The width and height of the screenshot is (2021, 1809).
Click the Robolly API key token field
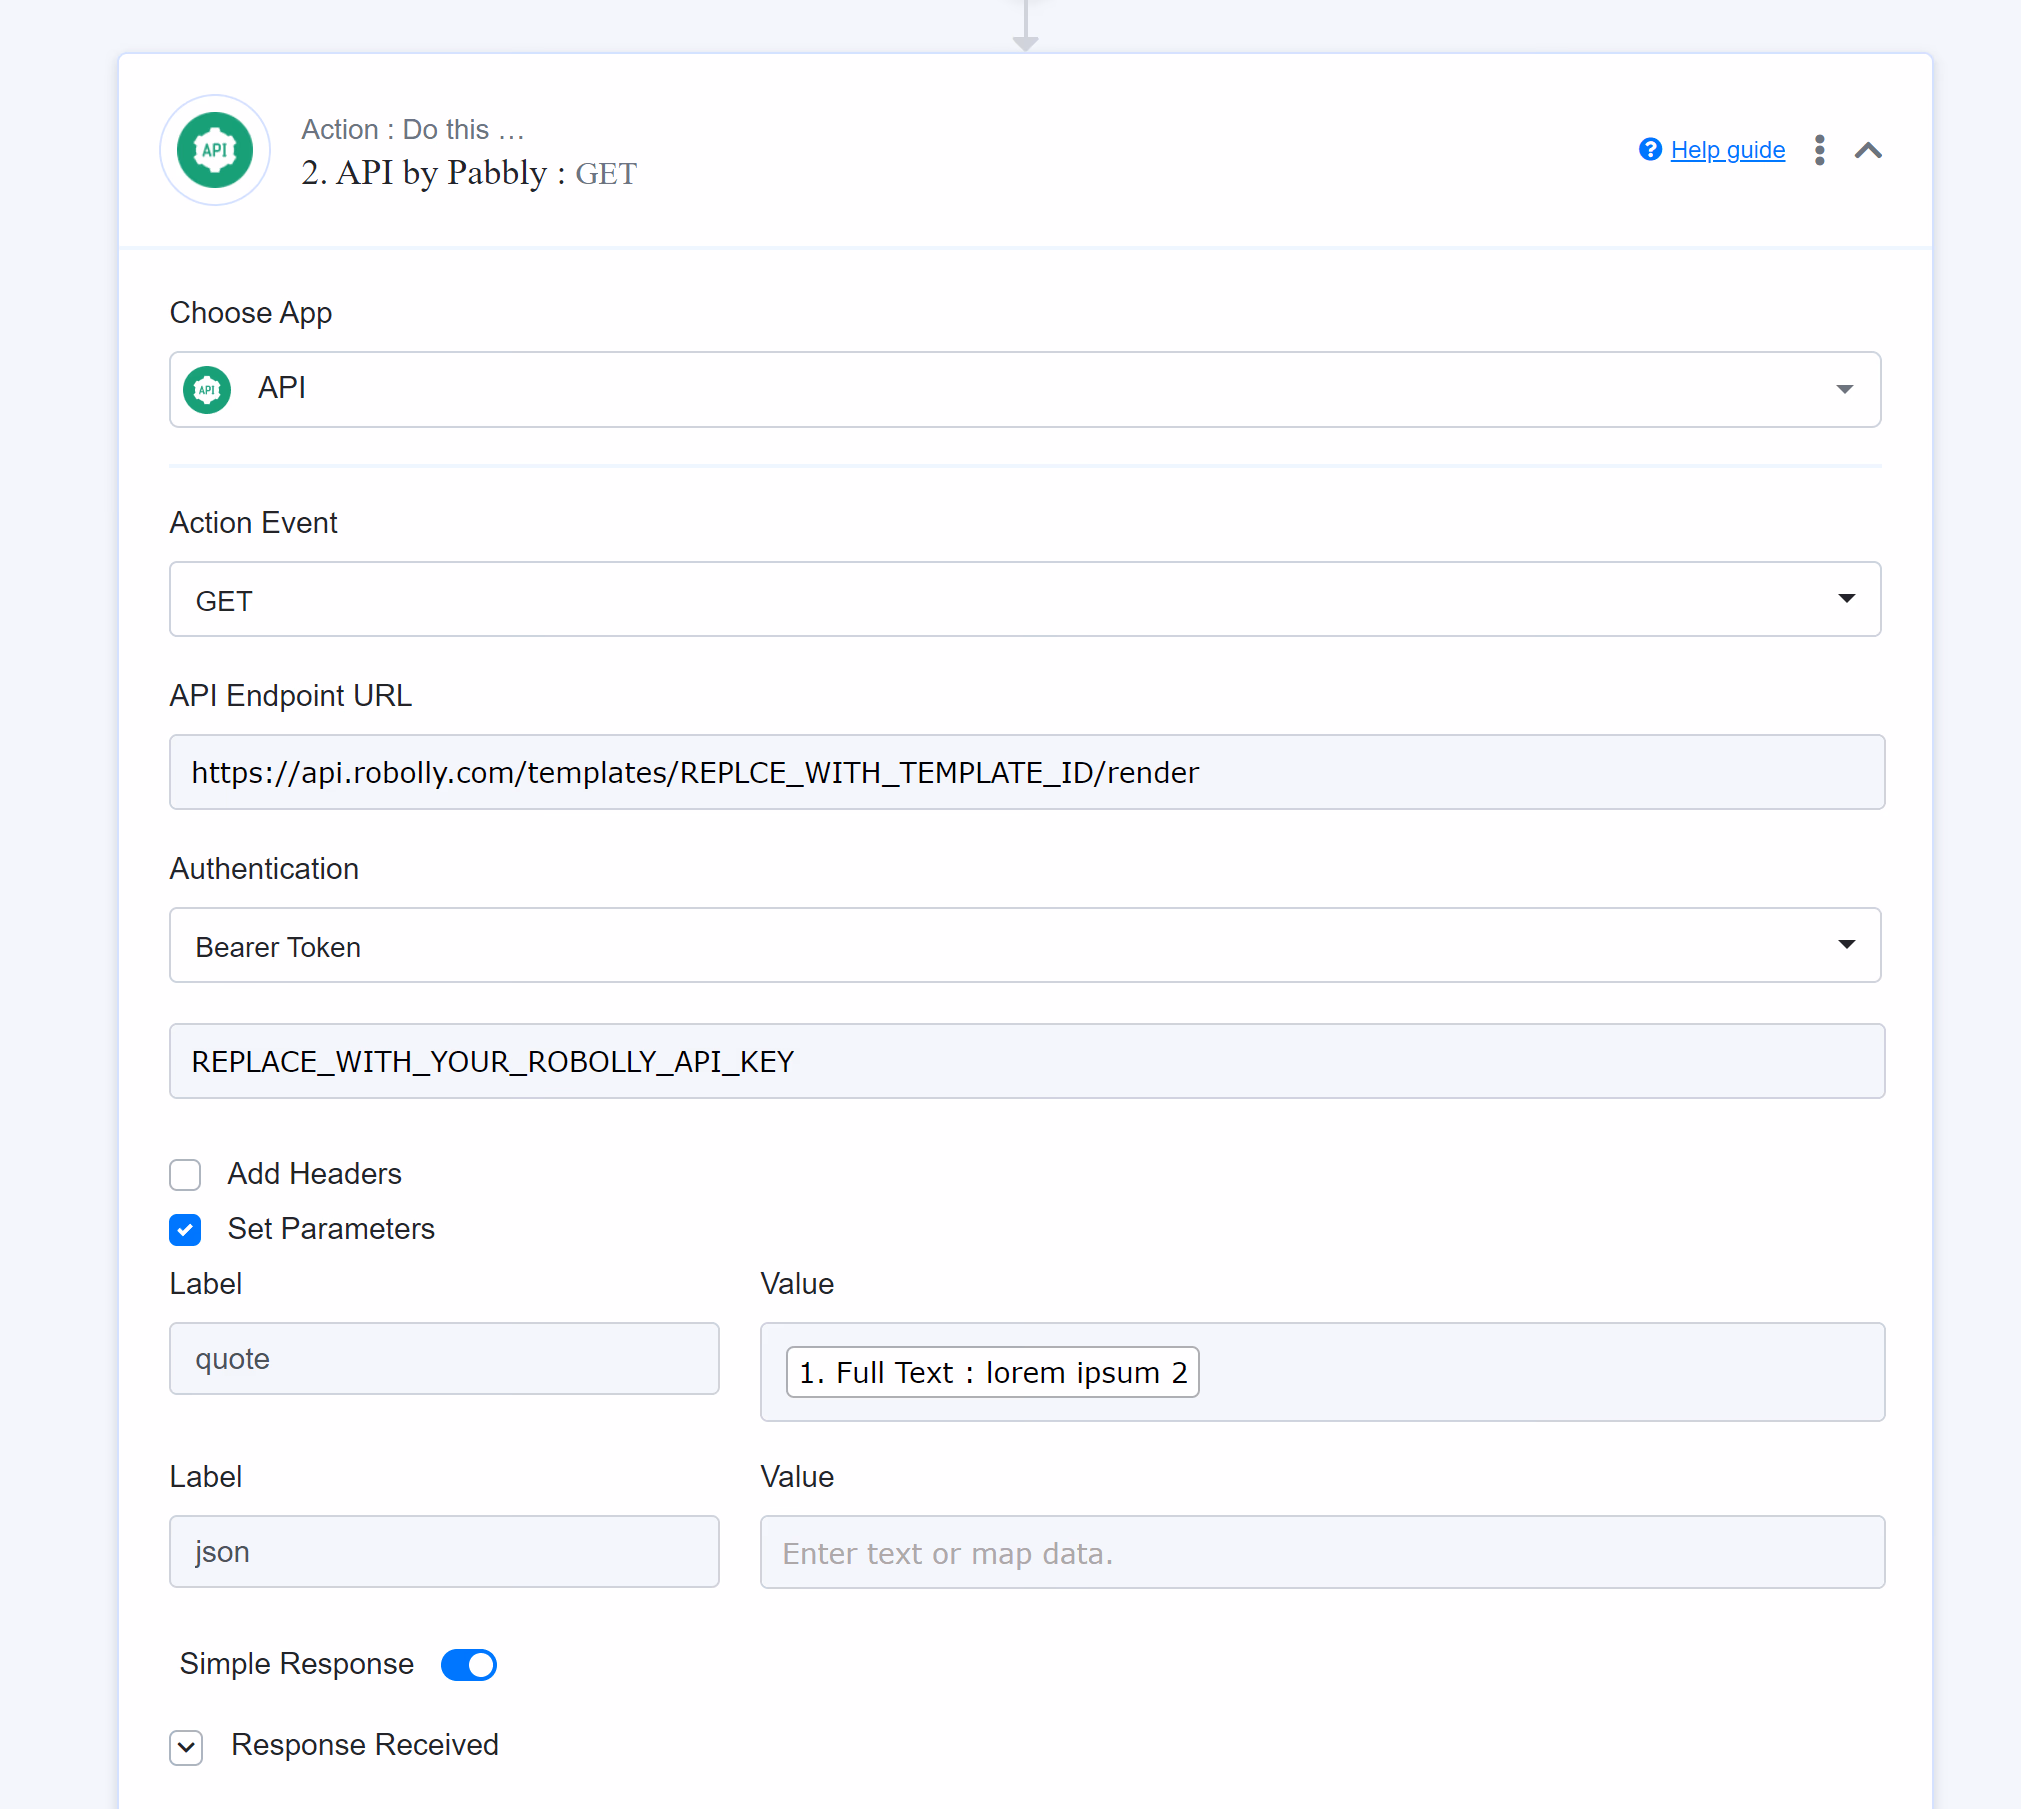pyautogui.click(x=1027, y=1061)
